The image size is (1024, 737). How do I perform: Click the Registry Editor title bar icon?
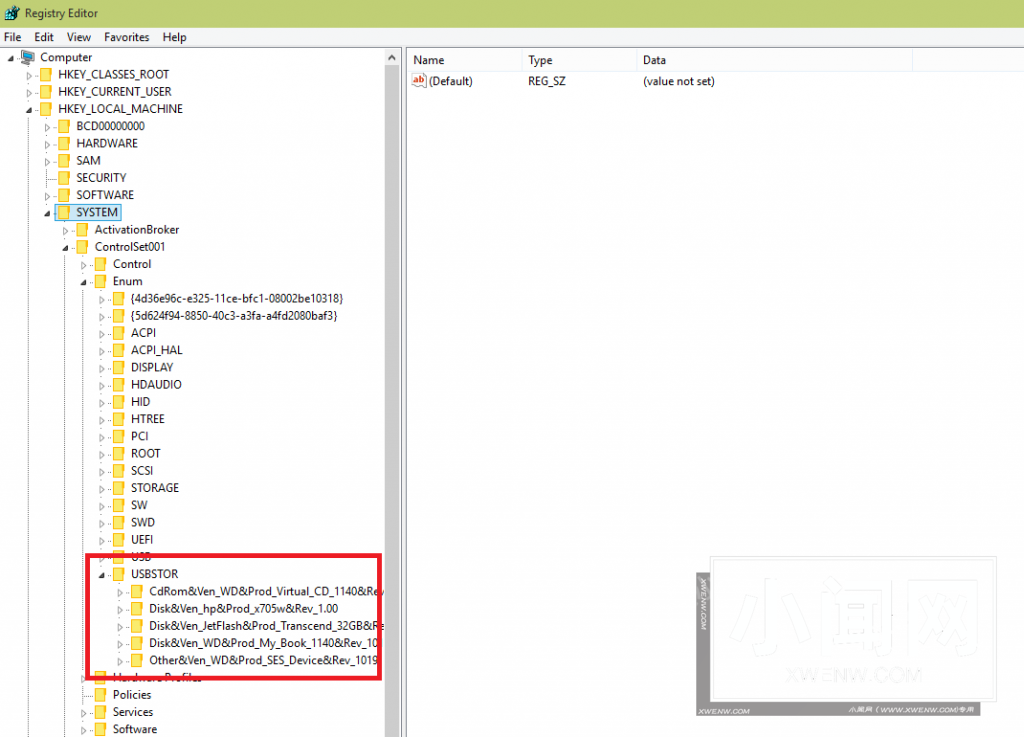[9, 10]
